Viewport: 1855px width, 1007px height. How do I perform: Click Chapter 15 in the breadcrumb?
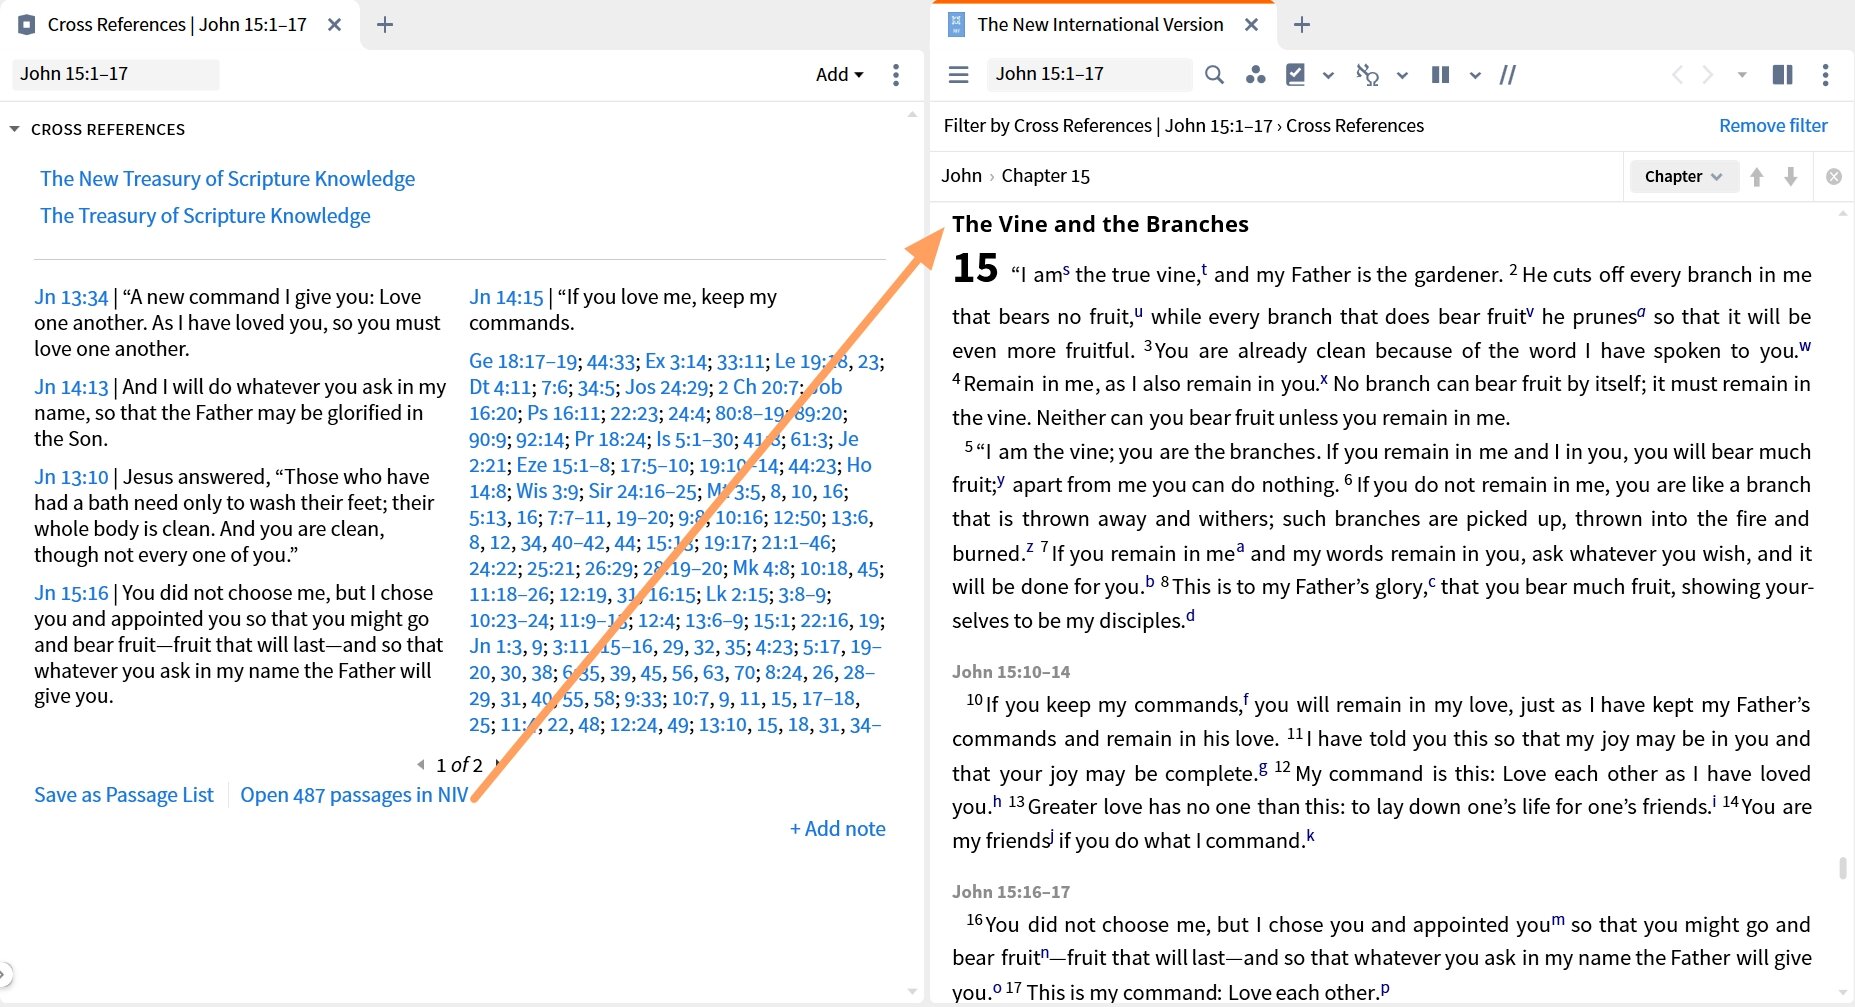coord(1045,175)
